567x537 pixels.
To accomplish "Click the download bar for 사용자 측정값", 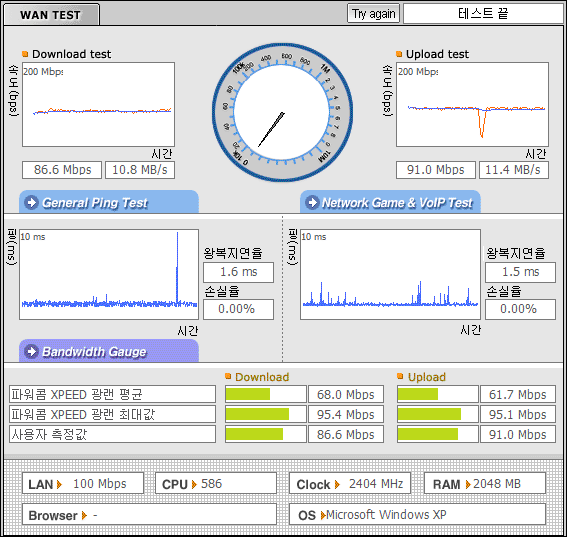I will pyautogui.click(x=266, y=434).
